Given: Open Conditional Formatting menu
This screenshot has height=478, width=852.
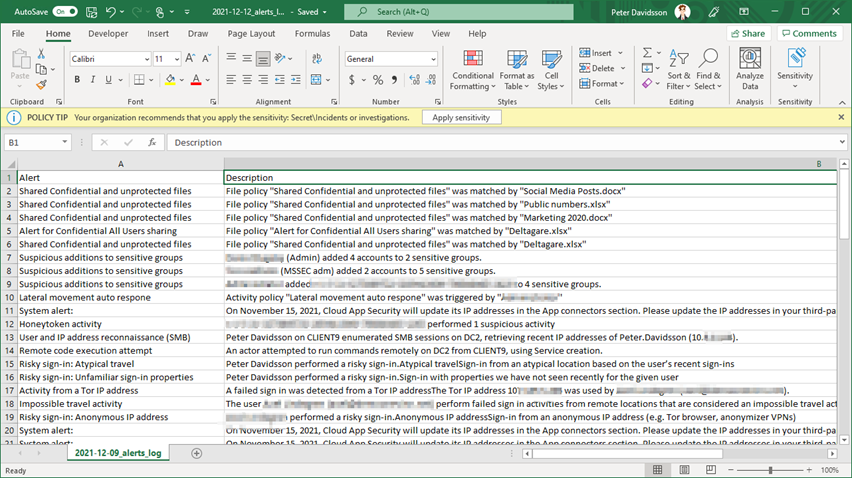Looking at the screenshot, I should point(473,67).
